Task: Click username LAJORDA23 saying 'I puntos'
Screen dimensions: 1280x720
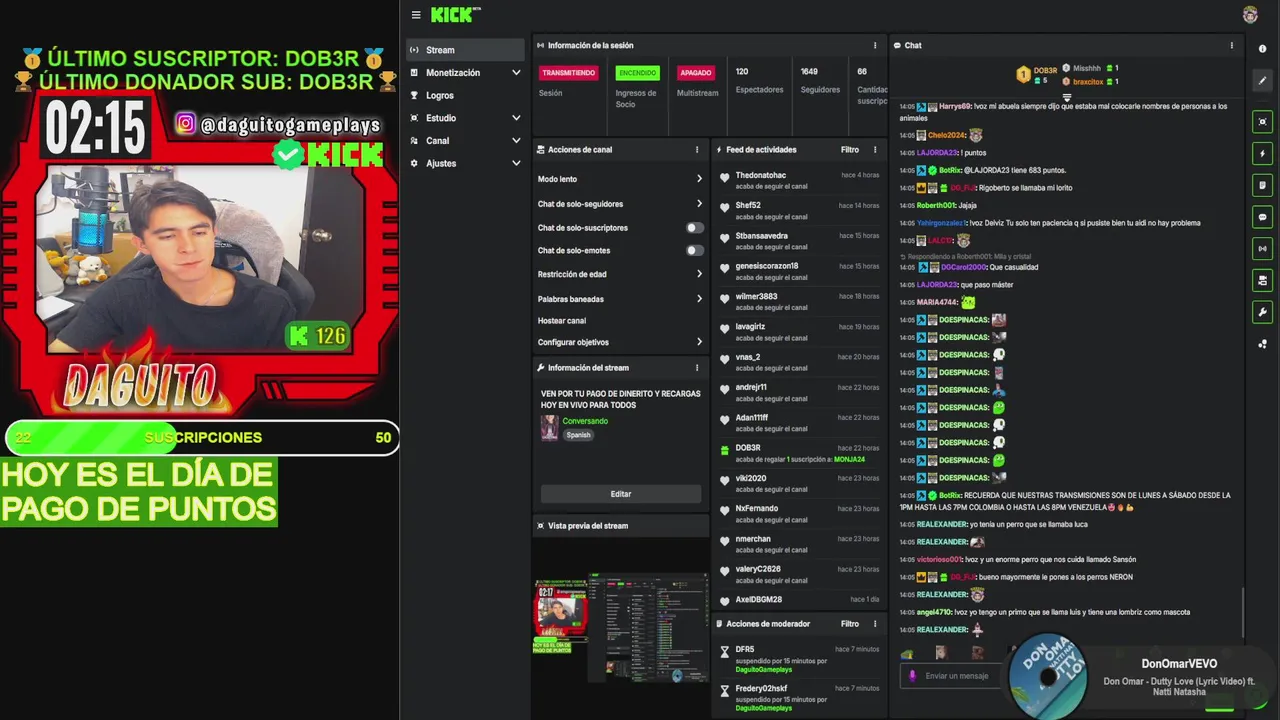Action: point(937,153)
